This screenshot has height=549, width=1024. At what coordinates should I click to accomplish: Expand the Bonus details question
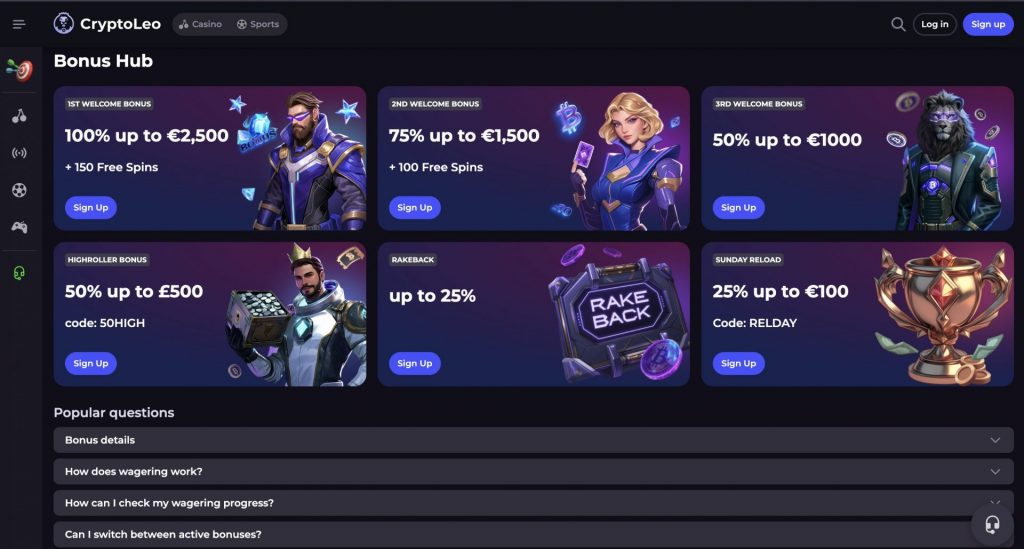[x=534, y=440]
